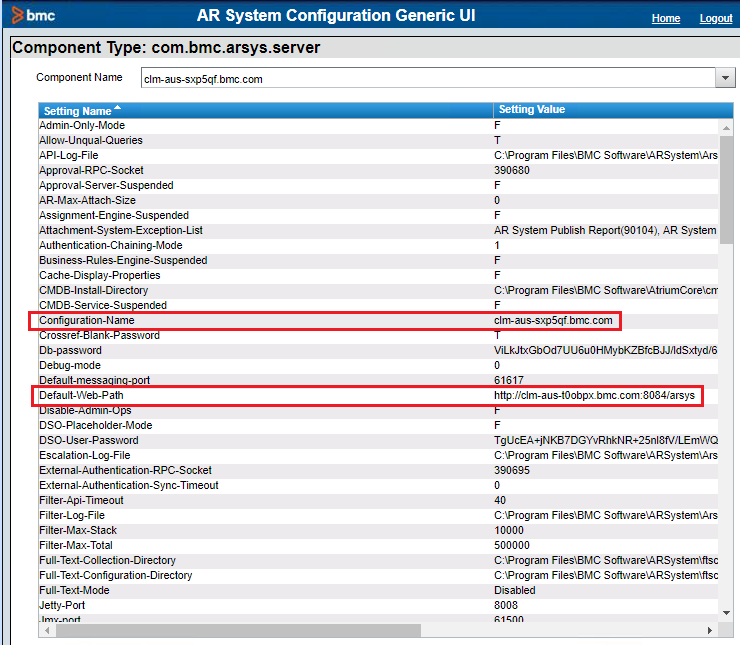The width and height of the screenshot is (740, 645).
Task: Sort by Setting Value column header
Action: click(531, 109)
